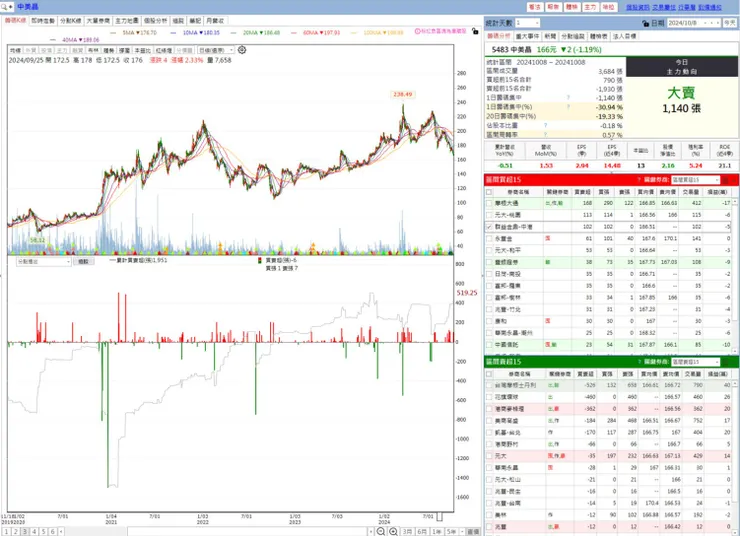Click the 追蹤 button beside 分點進出 dropdown
Viewport: 740px width, 536px height.
[83, 261]
